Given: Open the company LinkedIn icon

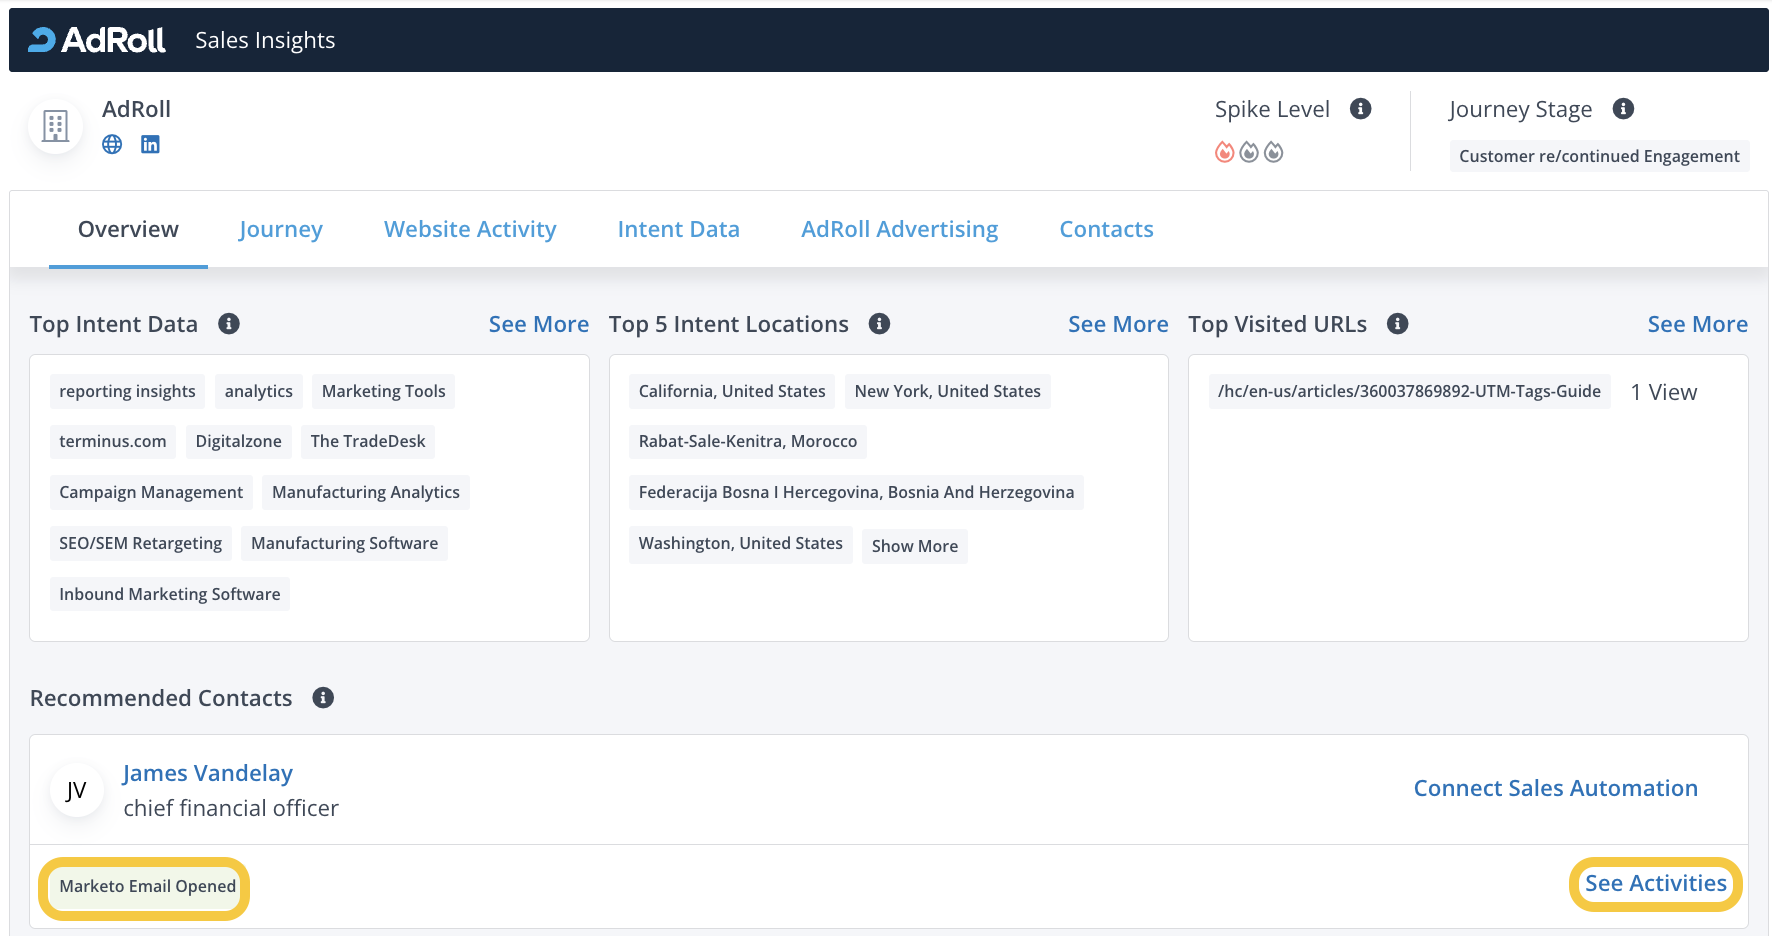Looking at the screenshot, I should 150,144.
